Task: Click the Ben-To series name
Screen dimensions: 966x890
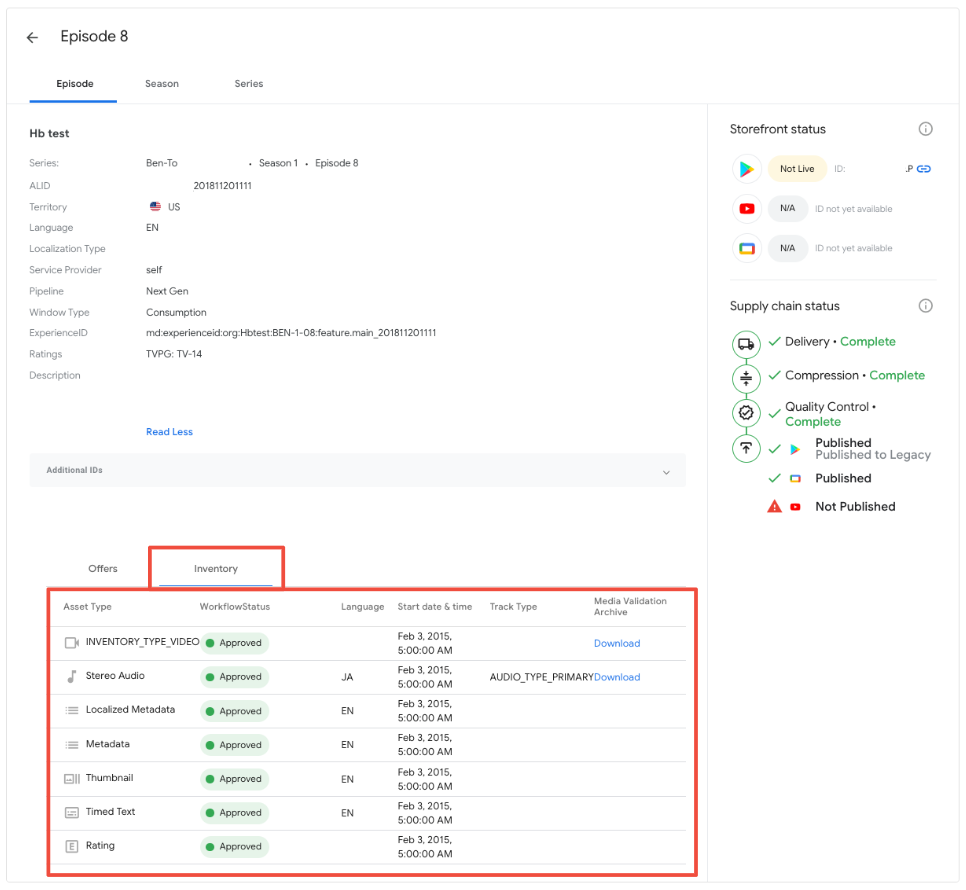Action: pyautogui.click(x=161, y=163)
